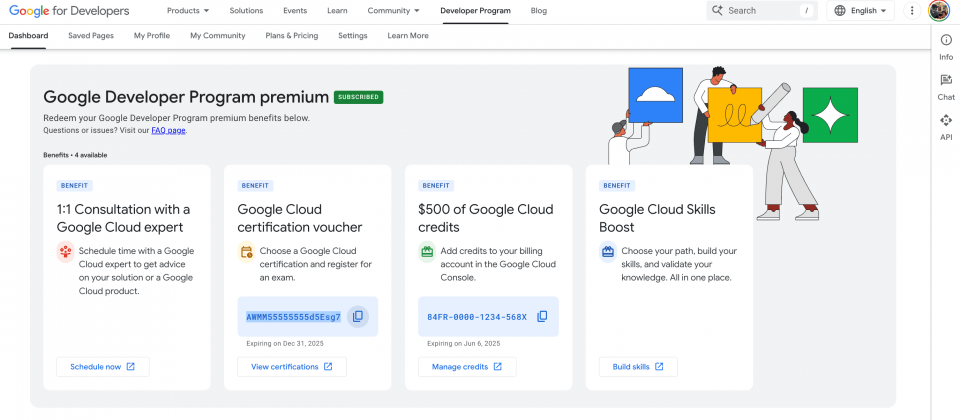Click the external link icon on Schedule now
960x420 pixels.
coord(130,367)
